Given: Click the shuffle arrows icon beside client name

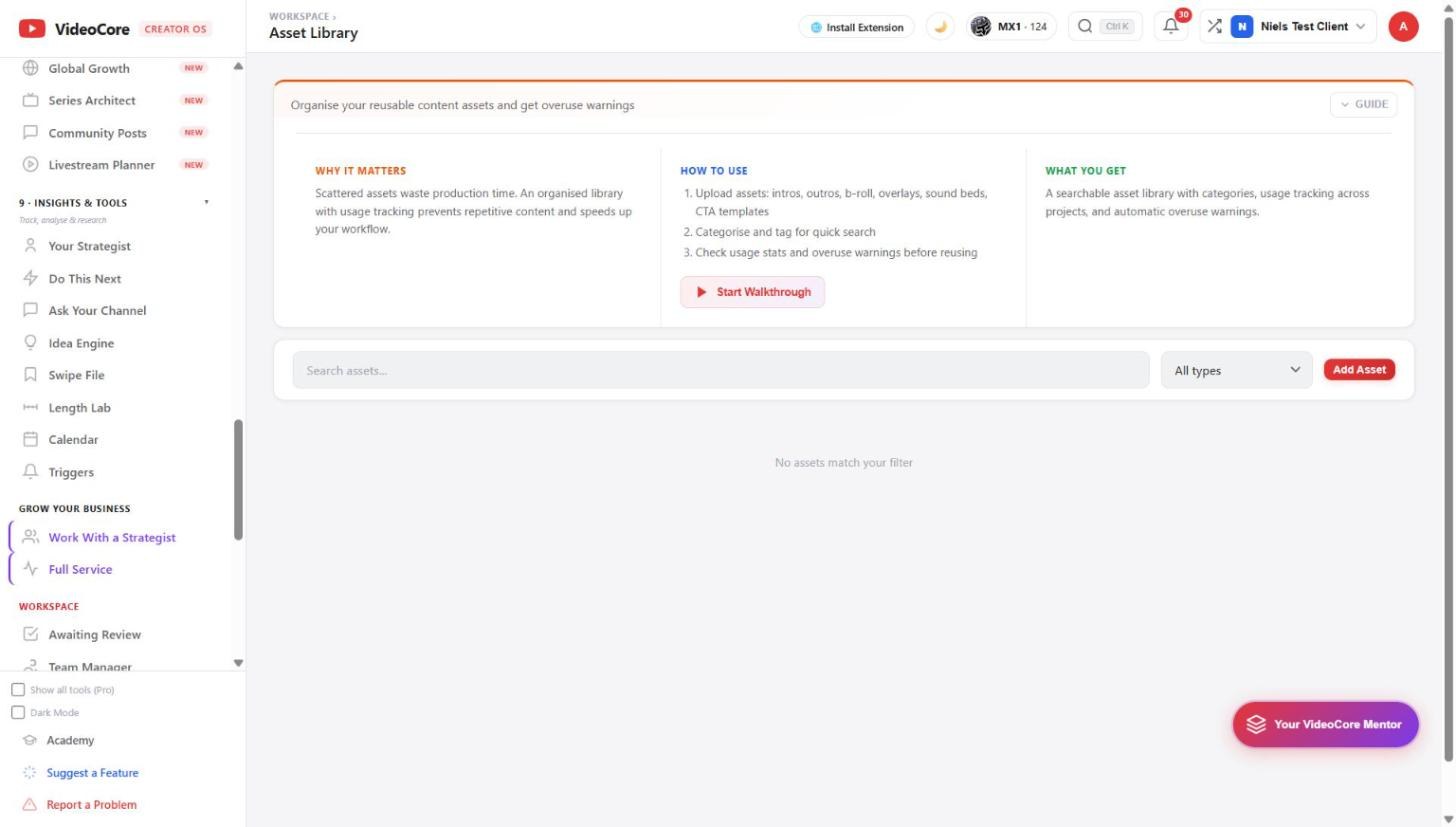Looking at the screenshot, I should point(1214,27).
